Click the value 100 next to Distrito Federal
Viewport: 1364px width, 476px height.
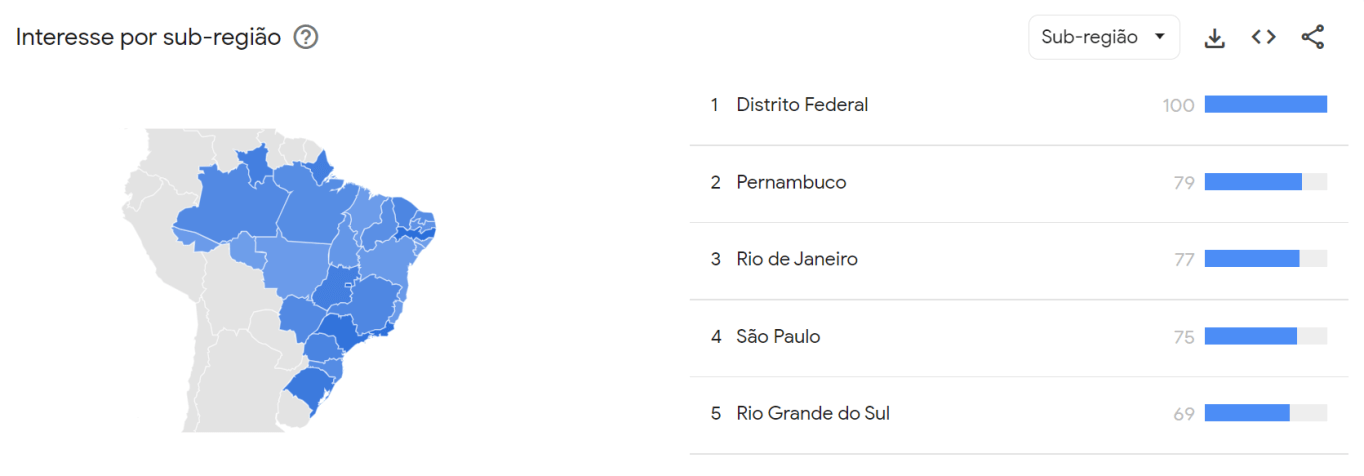(x=1179, y=105)
